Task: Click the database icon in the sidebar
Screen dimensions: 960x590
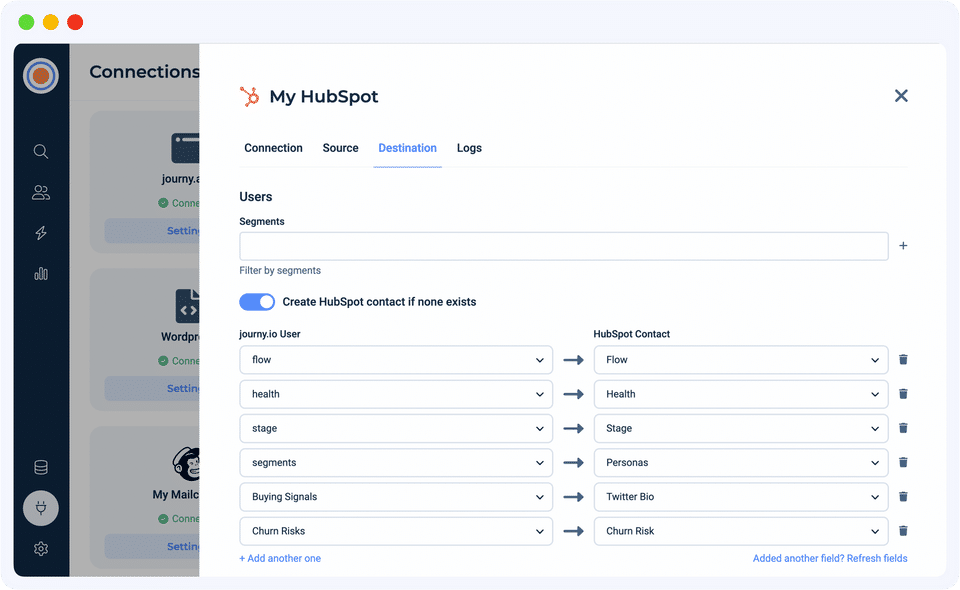Action: [x=41, y=467]
